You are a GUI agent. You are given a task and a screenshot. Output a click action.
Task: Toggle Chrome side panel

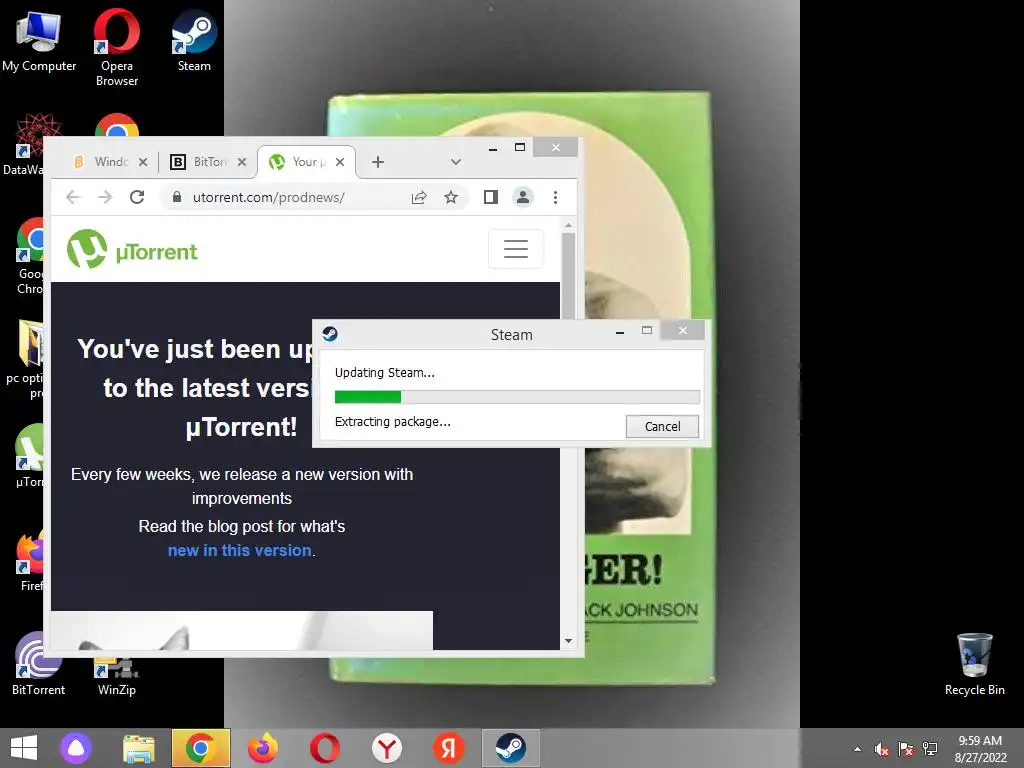click(x=490, y=197)
